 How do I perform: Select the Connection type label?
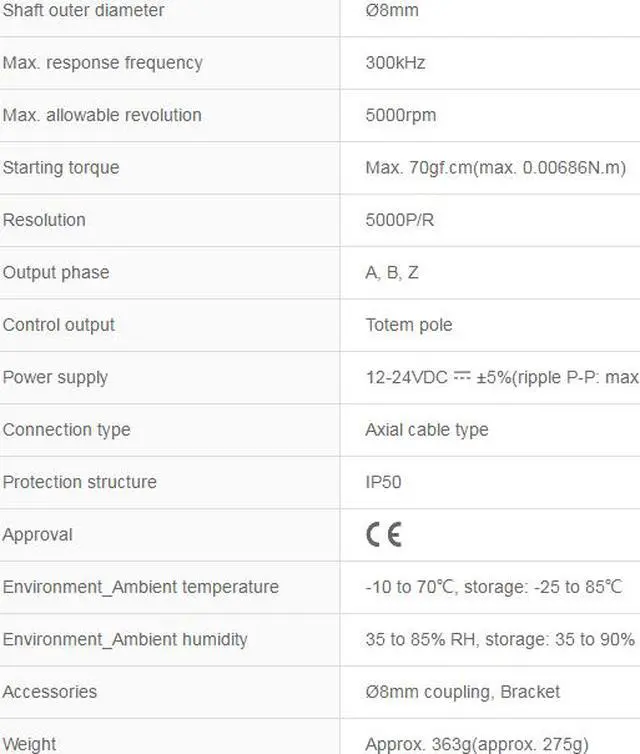point(66,430)
